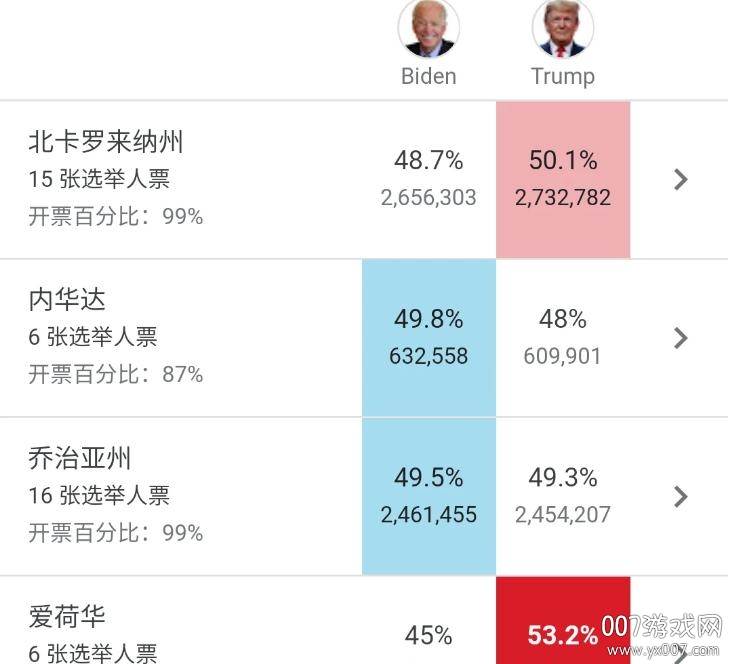This screenshot has height=664, width=730.
Task: Expand the 内华达 row chevron
Action: tap(681, 338)
